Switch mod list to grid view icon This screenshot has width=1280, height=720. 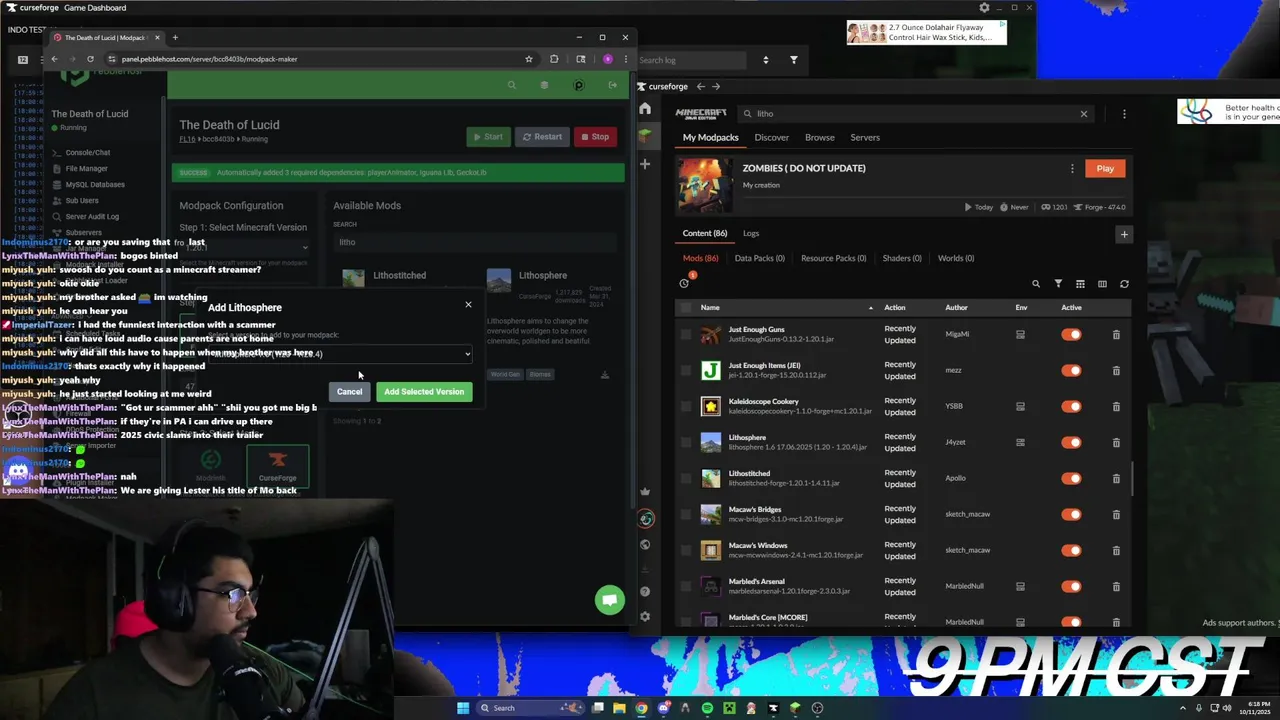[x=1080, y=284]
